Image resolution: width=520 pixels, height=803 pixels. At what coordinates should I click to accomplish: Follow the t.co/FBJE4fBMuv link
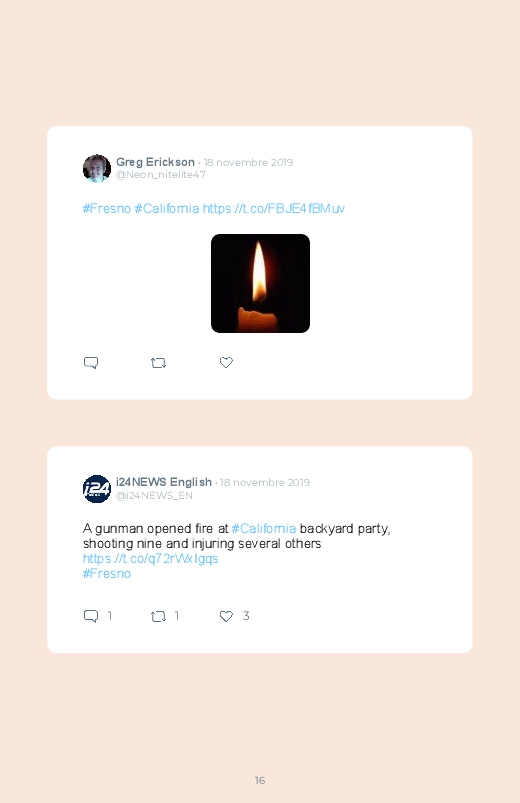(x=274, y=208)
